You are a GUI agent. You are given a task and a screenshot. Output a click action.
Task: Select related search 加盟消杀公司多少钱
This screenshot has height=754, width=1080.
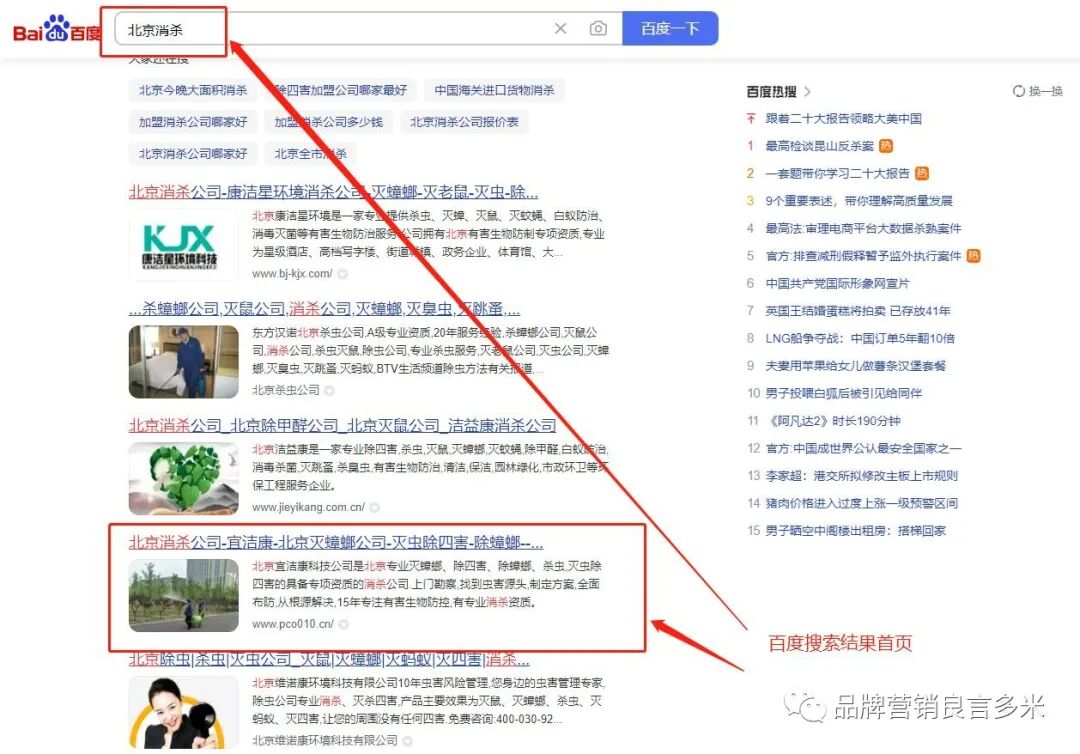(329, 122)
